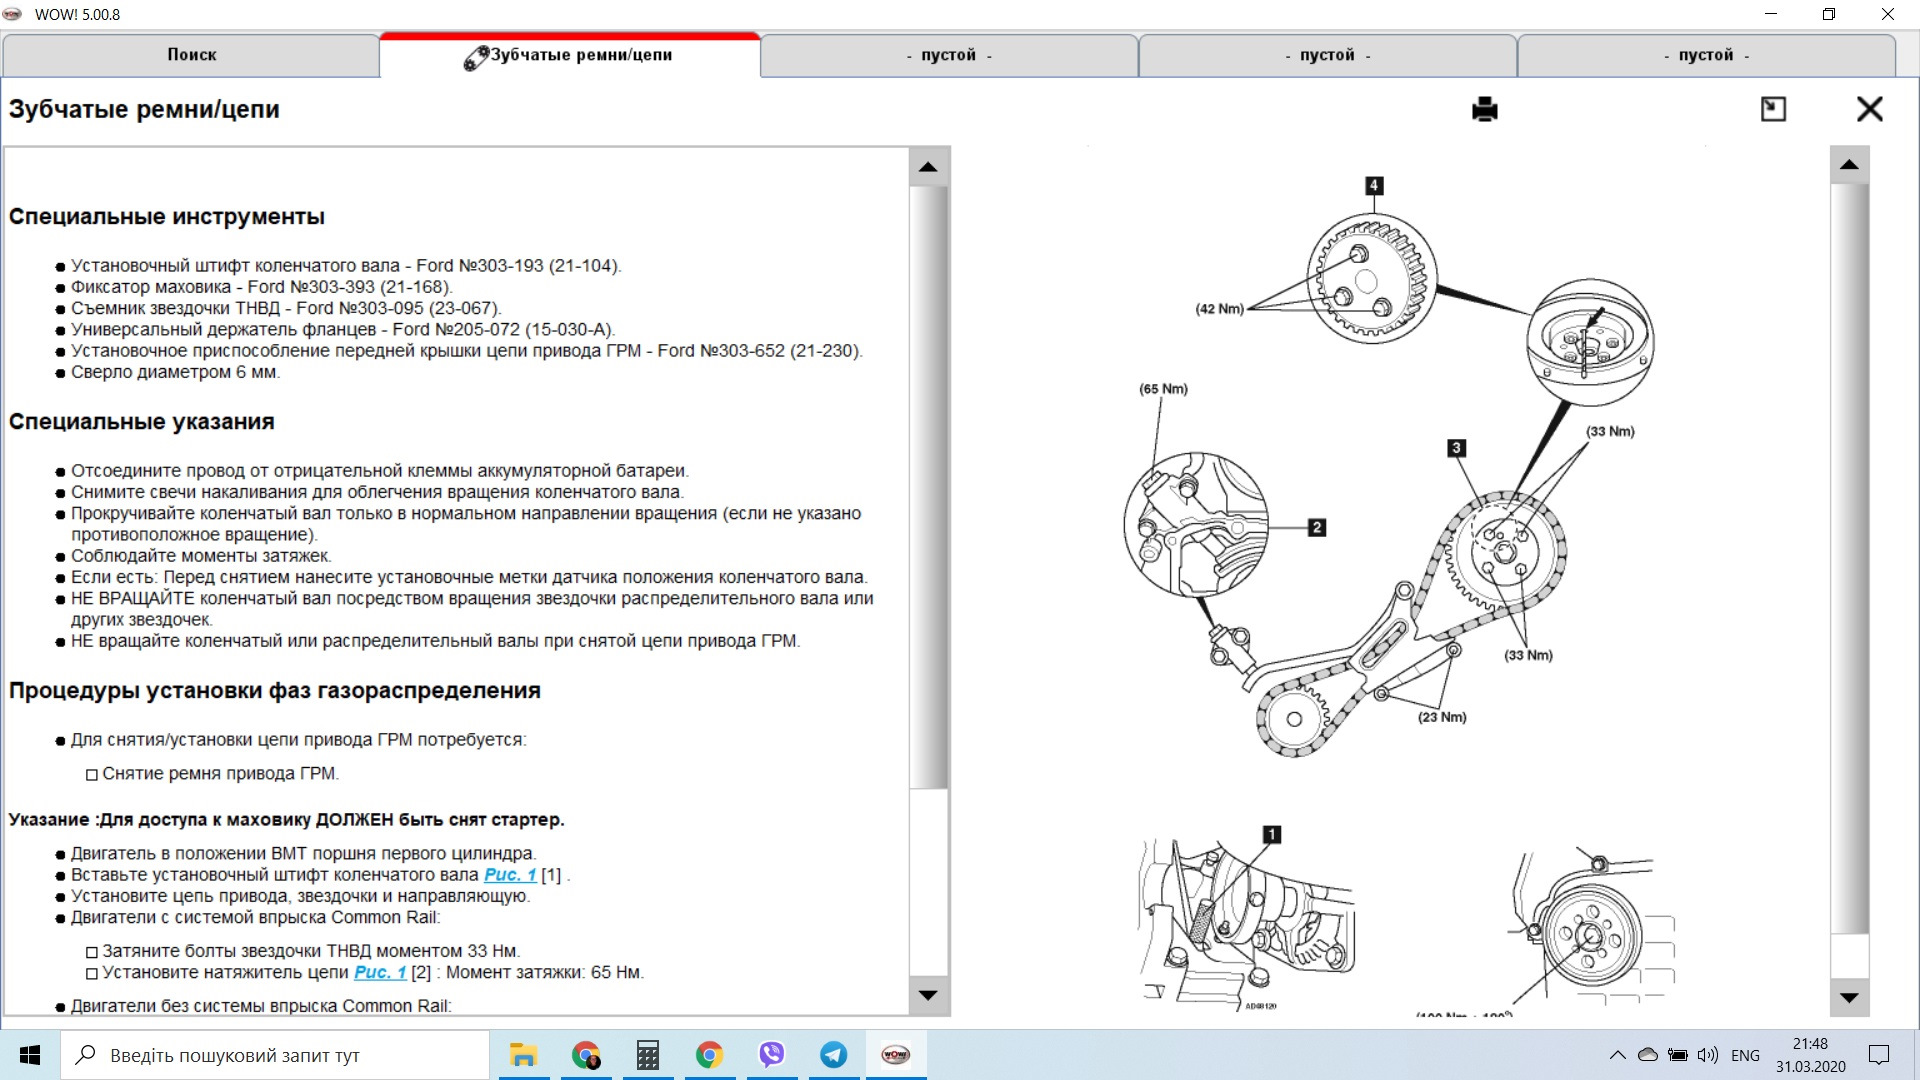Open File Explorer from the taskbar
The image size is (1920, 1080).
[523, 1055]
